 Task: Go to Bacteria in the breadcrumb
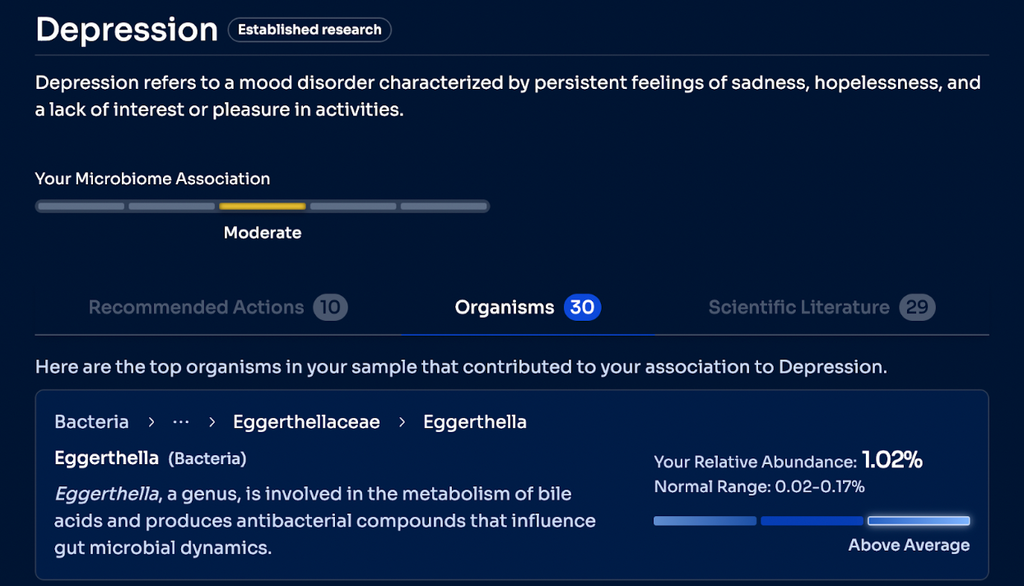[92, 422]
